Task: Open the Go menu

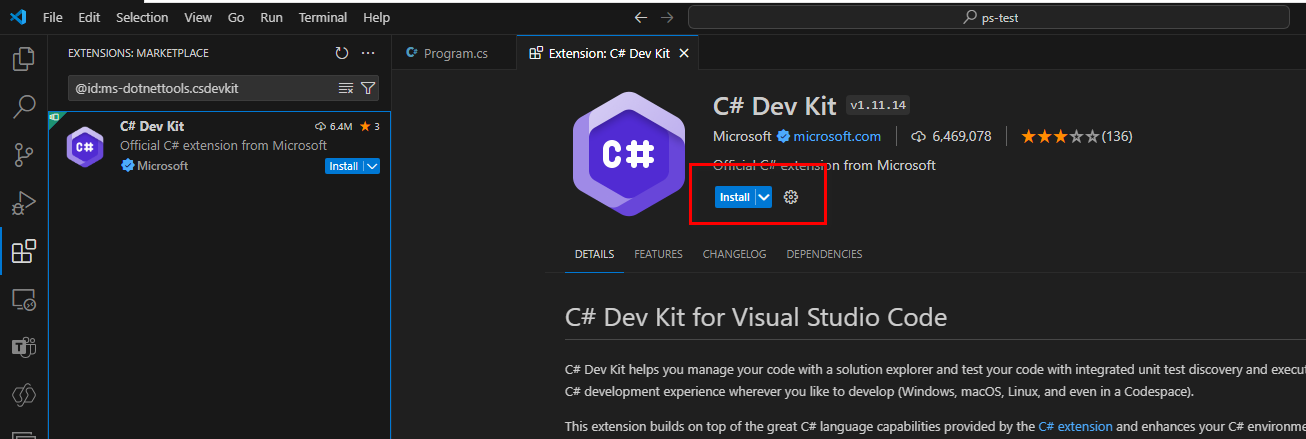Action: [236, 18]
